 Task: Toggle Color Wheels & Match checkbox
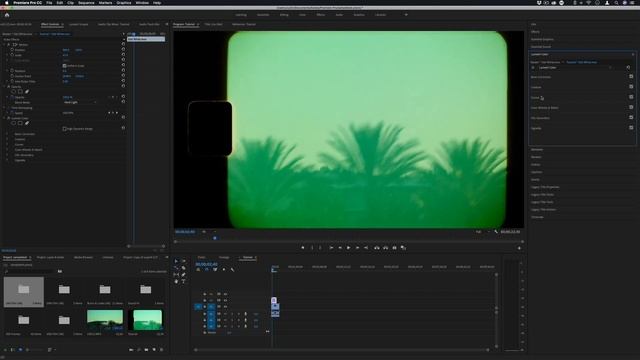click(631, 107)
